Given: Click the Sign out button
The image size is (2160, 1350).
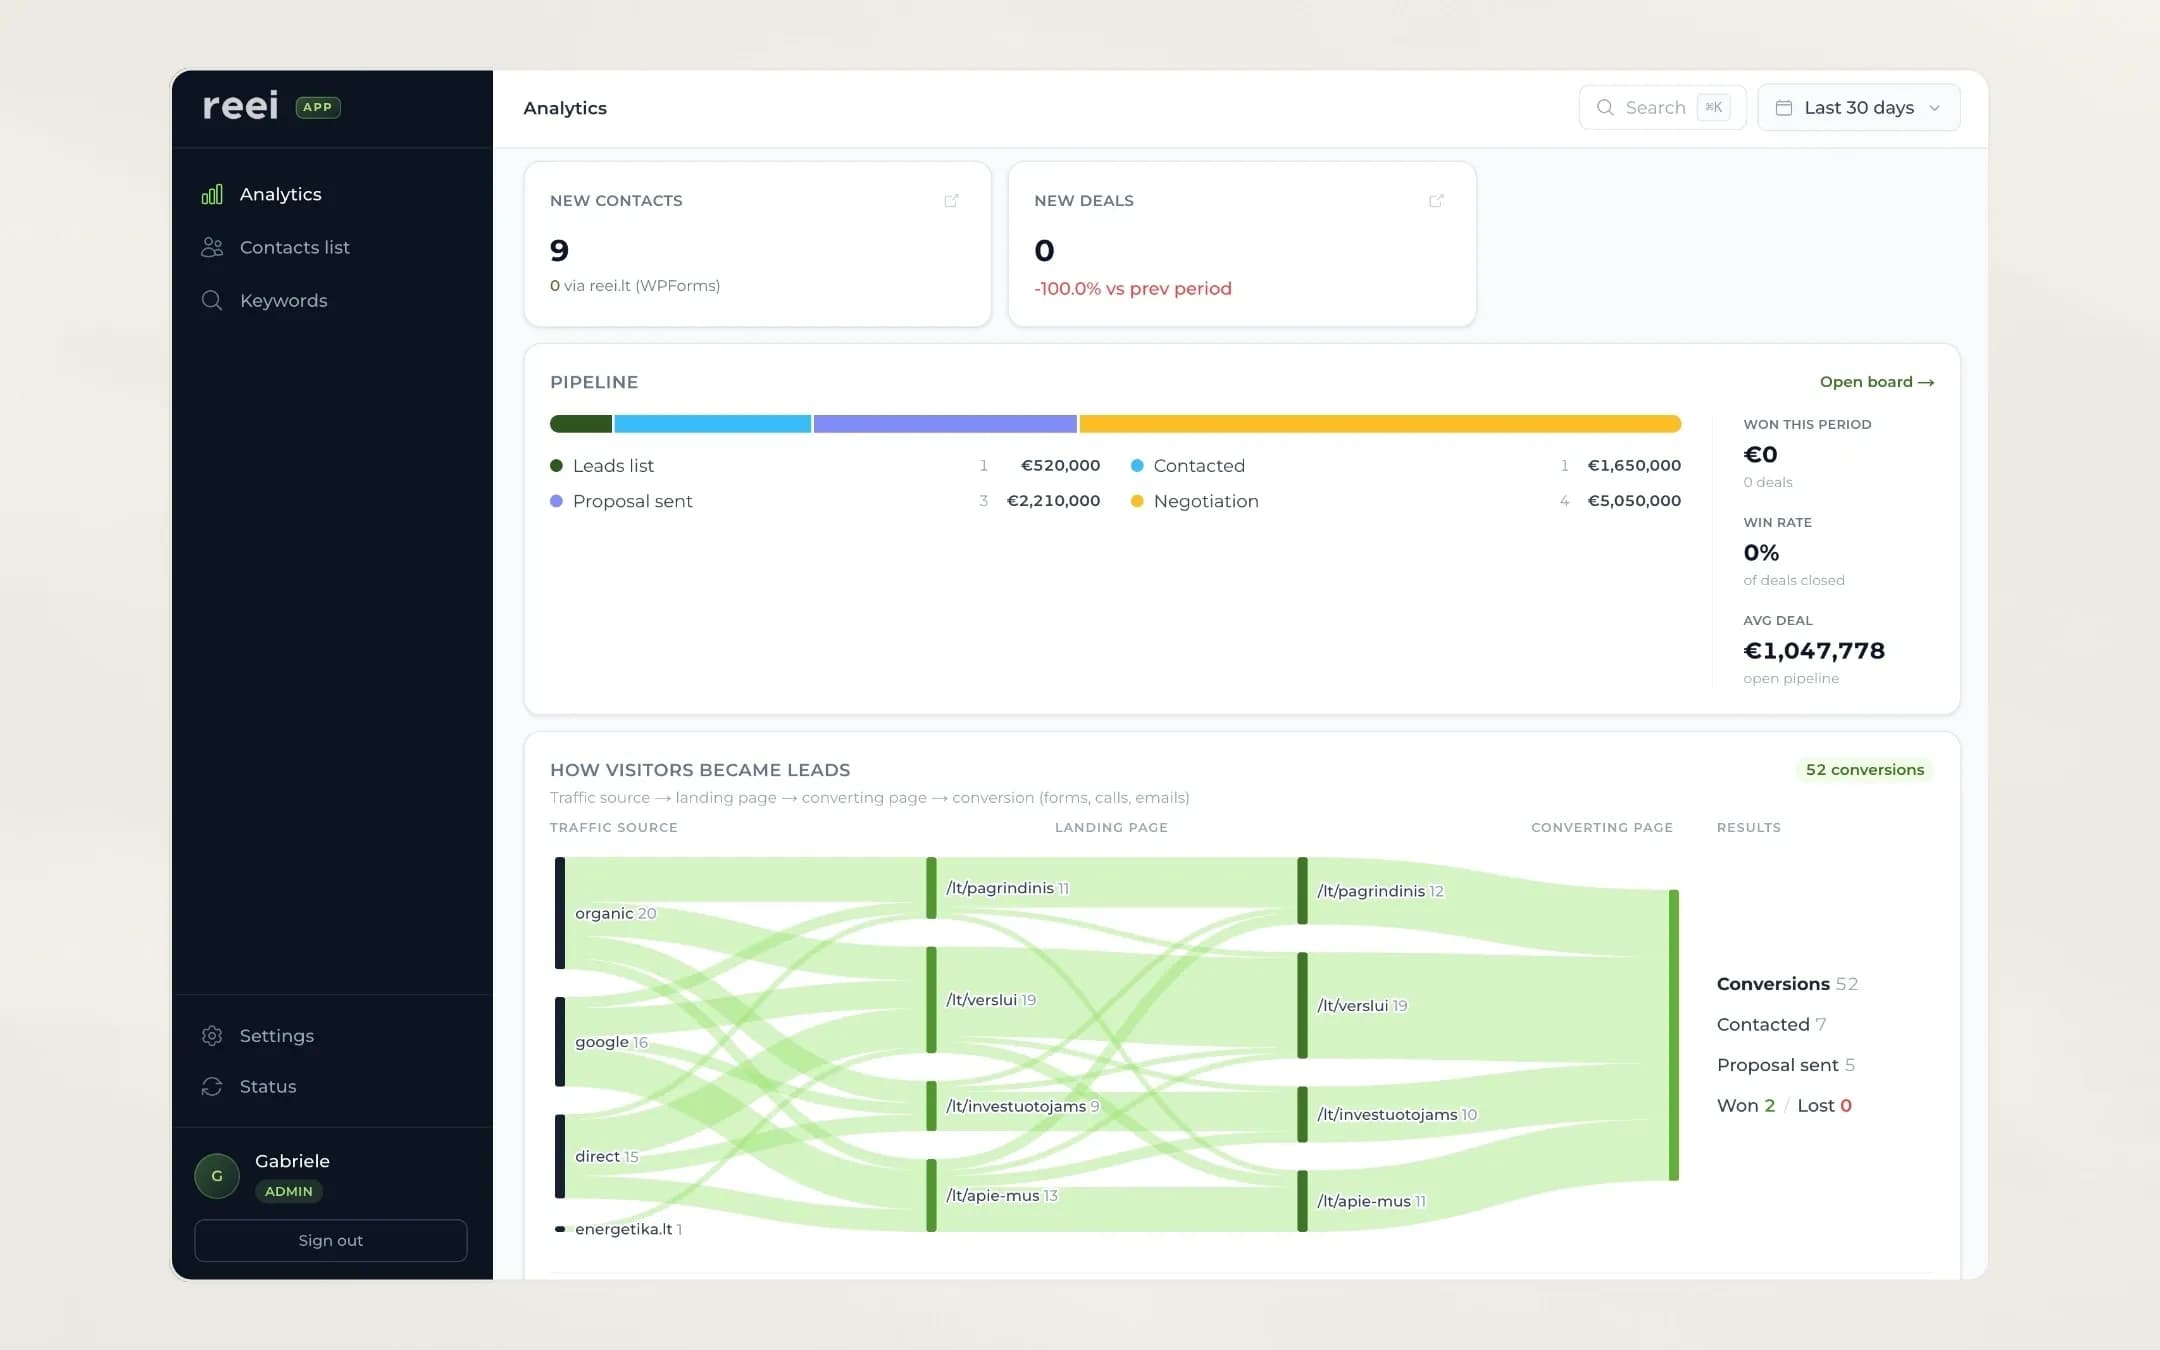Looking at the screenshot, I should point(331,1240).
